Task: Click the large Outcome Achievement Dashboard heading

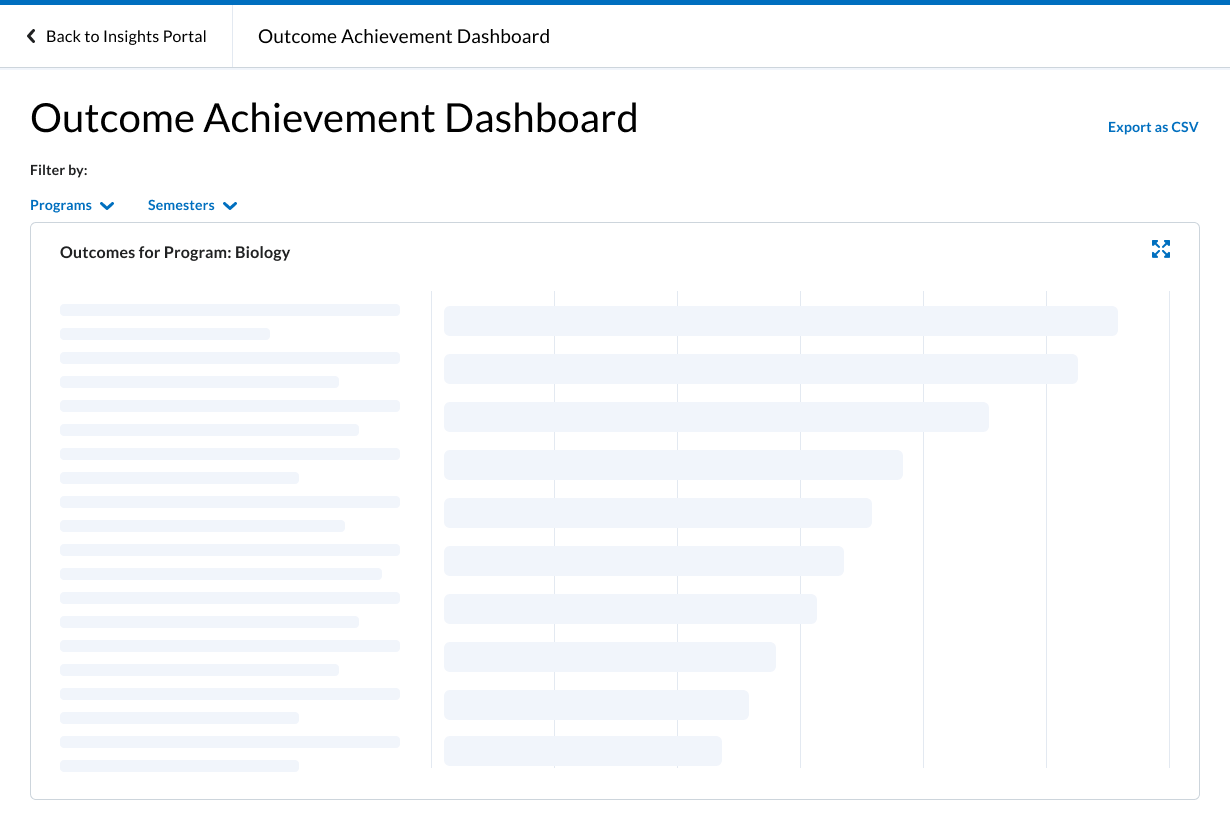Action: pos(334,118)
